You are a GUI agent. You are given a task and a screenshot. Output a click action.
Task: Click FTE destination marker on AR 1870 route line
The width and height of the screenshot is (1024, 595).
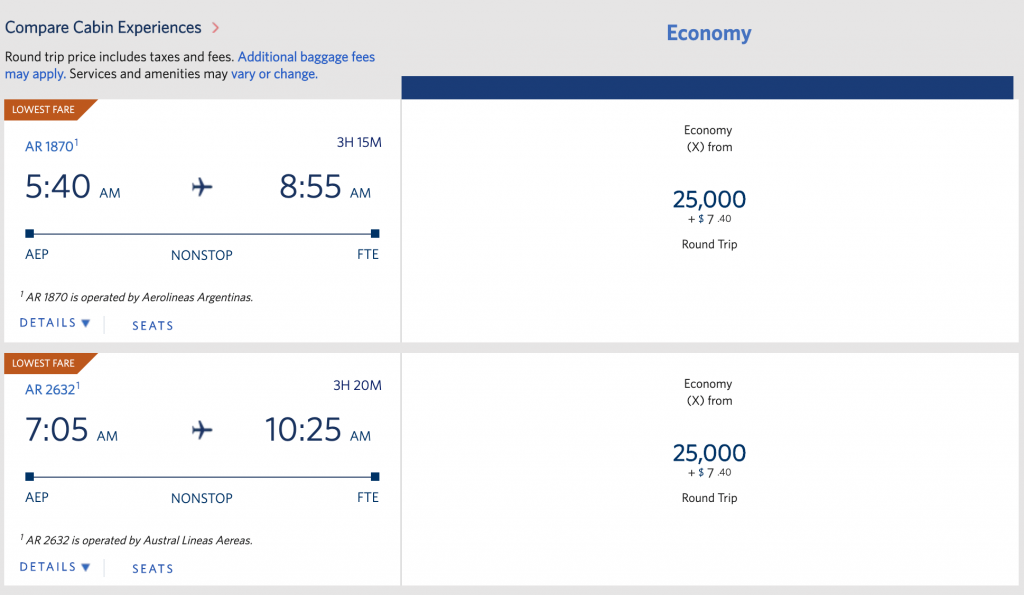pyautogui.click(x=375, y=233)
